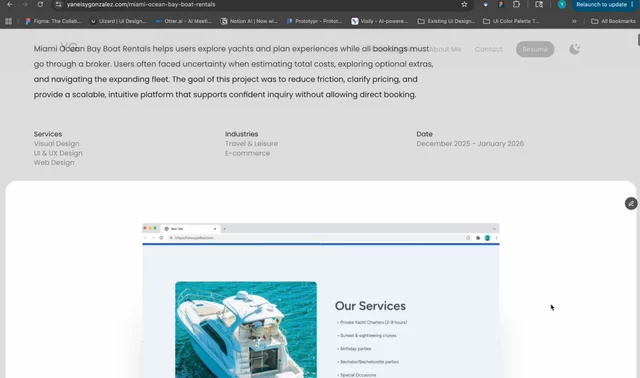Click the December 2025 - January 2026 date
This screenshot has width=640, height=378.
pos(470,144)
